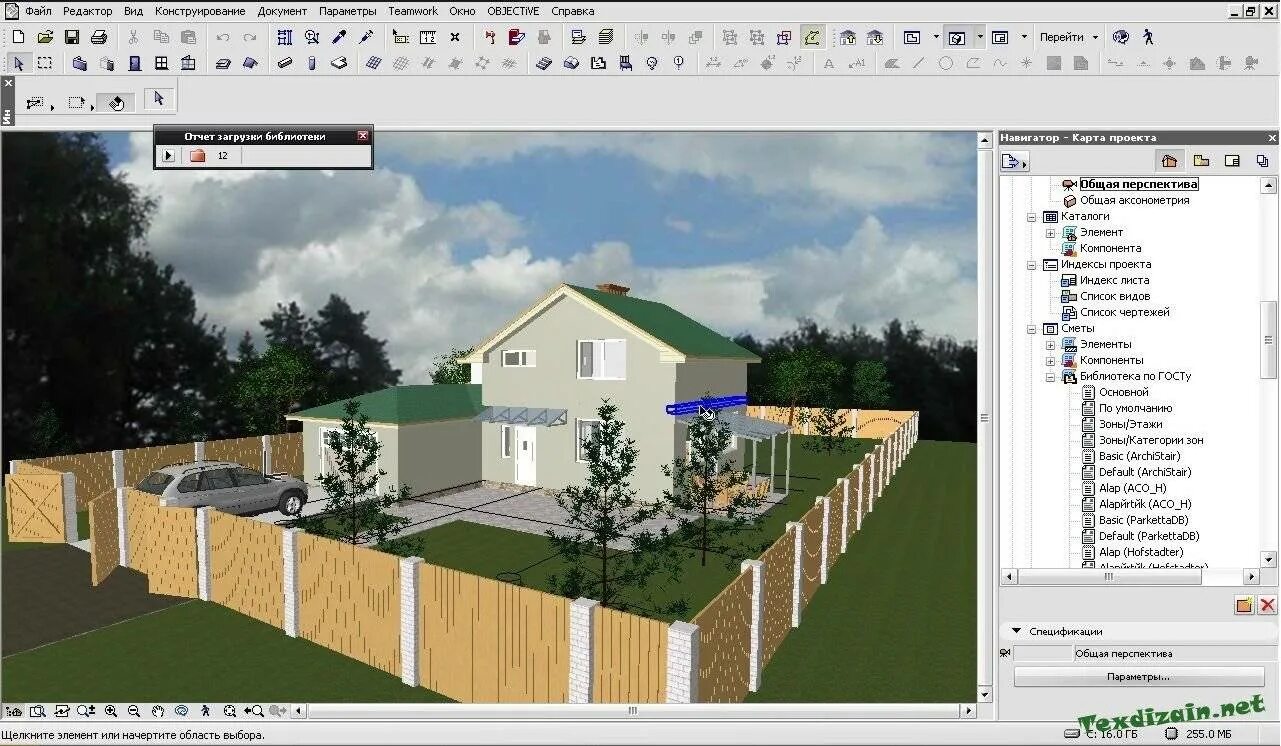Zoom in using the magnifier plus icon

(110, 711)
